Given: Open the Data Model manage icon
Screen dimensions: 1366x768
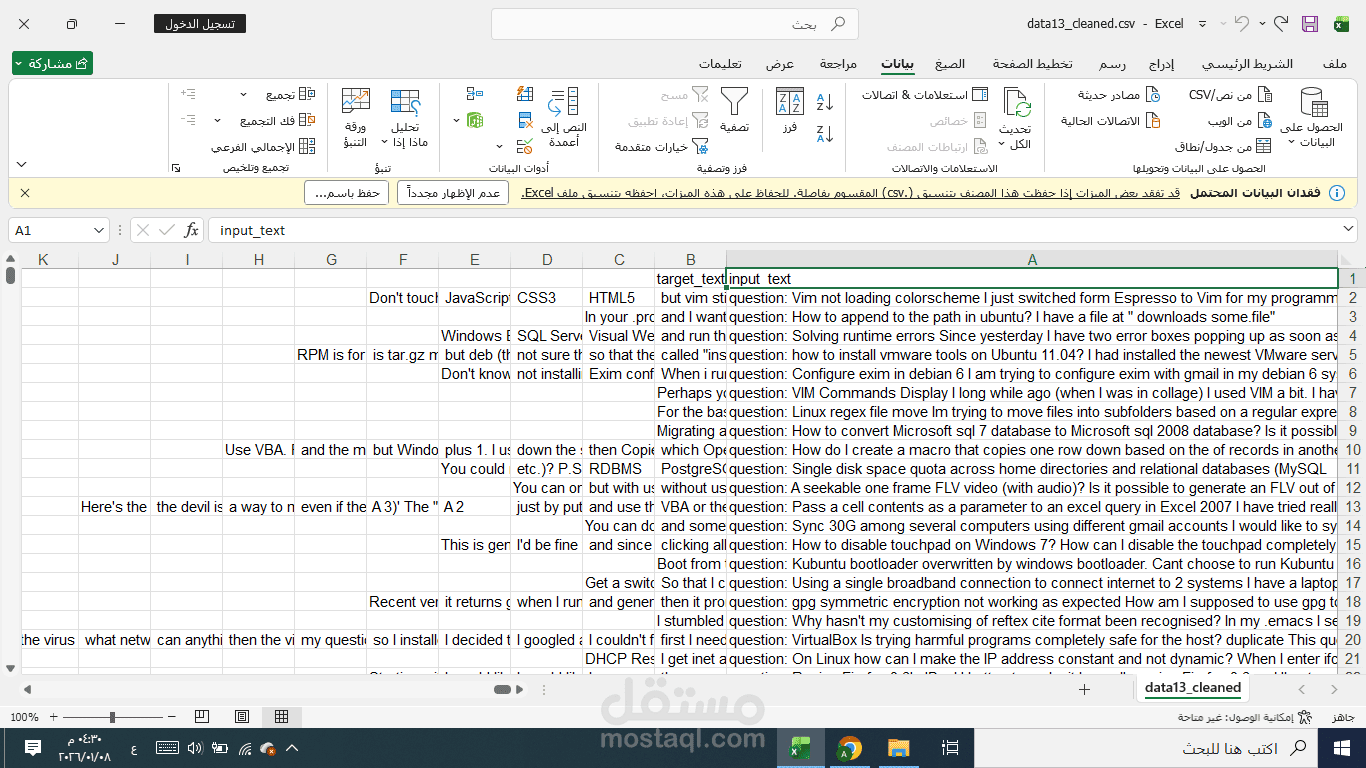Looking at the screenshot, I should pyautogui.click(x=475, y=121).
